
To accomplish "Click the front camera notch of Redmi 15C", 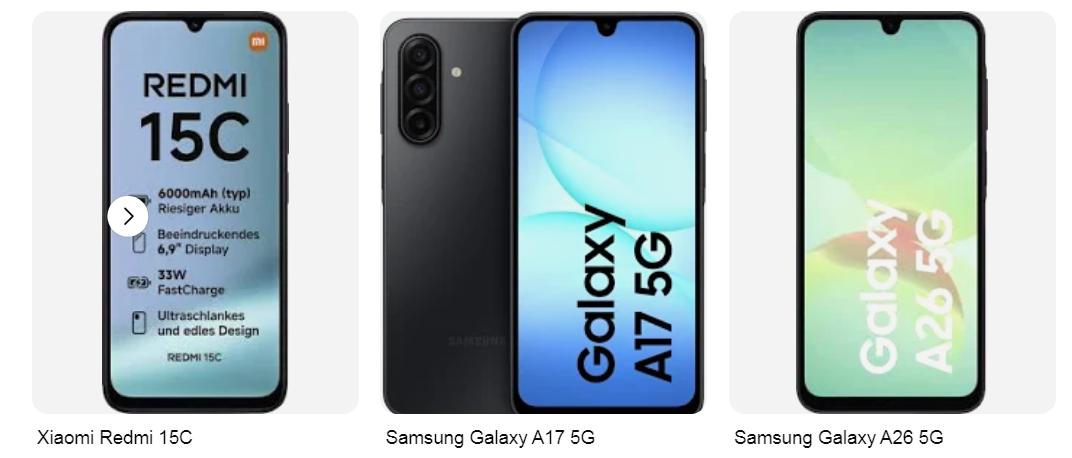I will pyautogui.click(x=195, y=26).
